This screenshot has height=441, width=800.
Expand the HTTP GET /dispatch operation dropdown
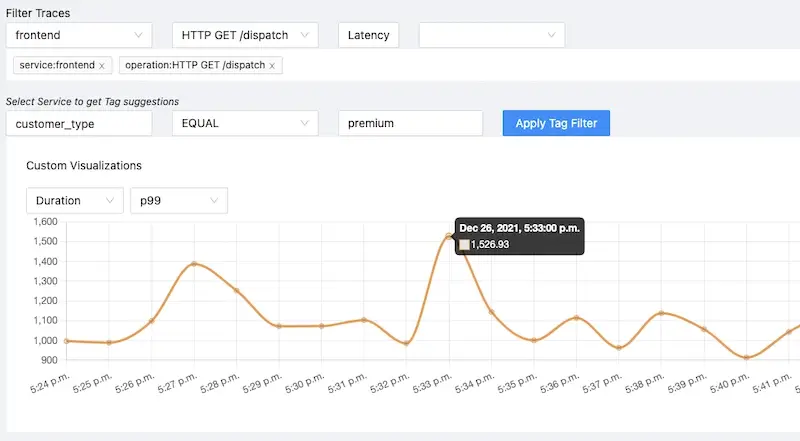245,35
